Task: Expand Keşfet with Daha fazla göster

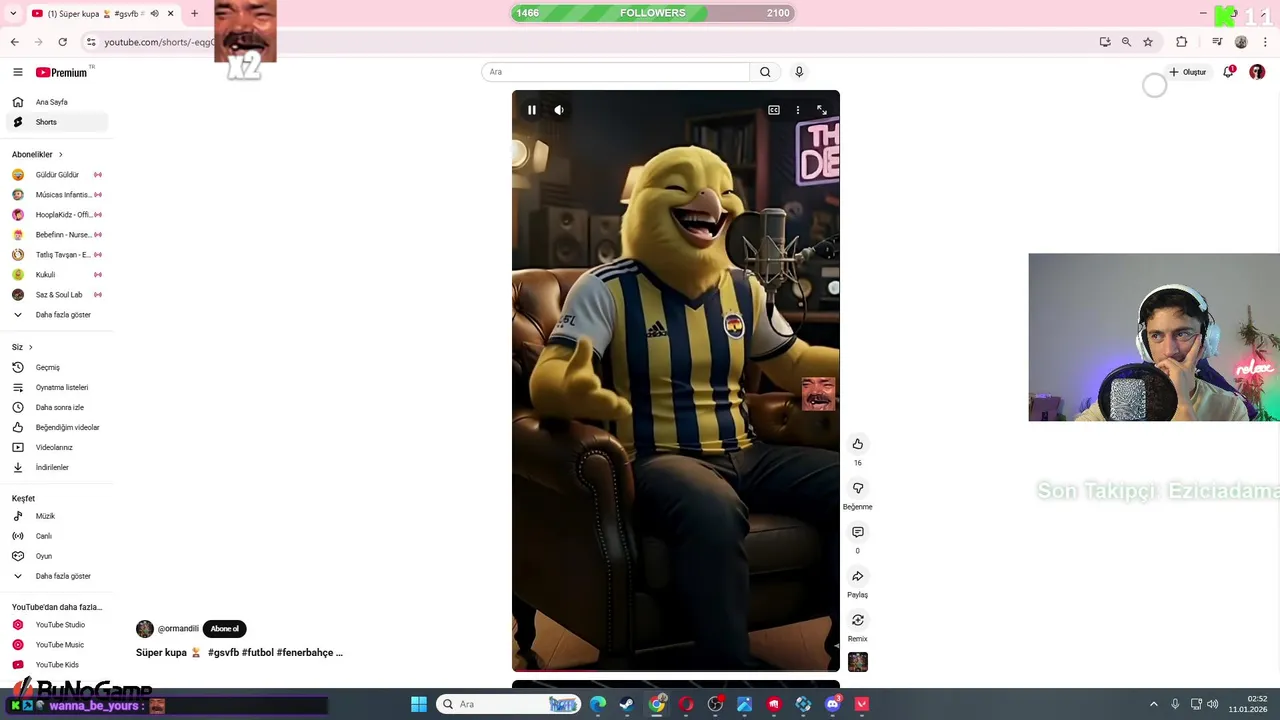Action: [x=57, y=576]
